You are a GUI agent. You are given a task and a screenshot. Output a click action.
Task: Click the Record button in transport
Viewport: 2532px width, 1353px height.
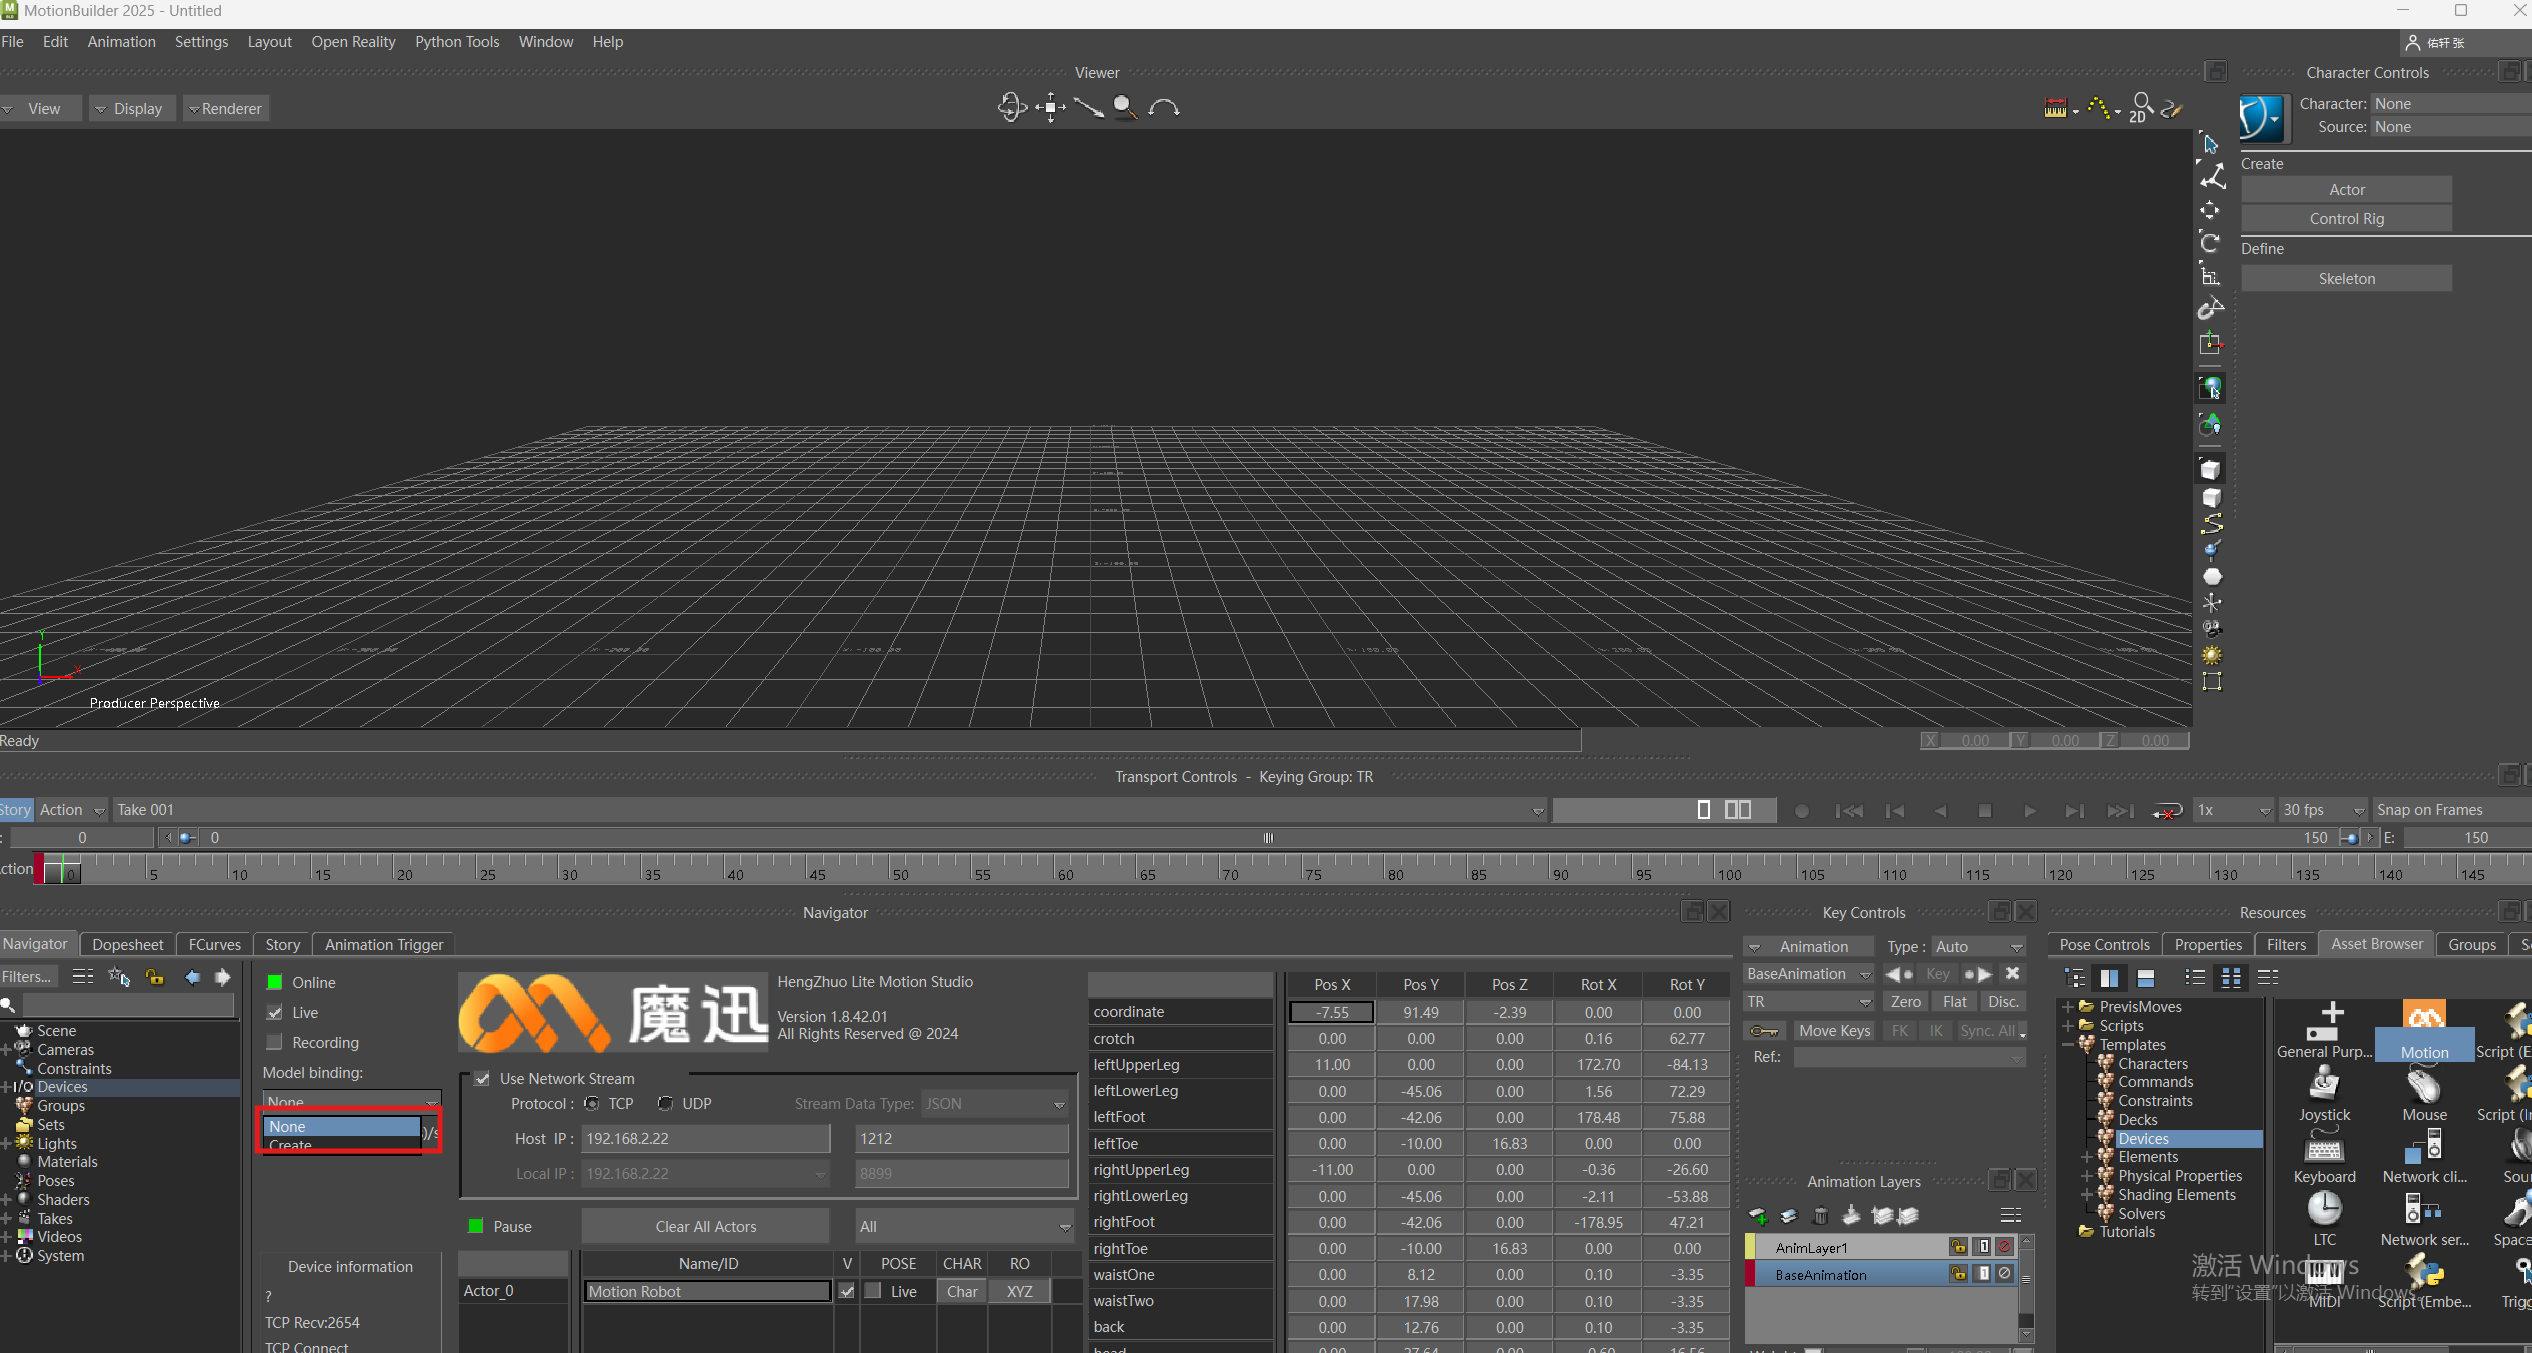[1802, 811]
